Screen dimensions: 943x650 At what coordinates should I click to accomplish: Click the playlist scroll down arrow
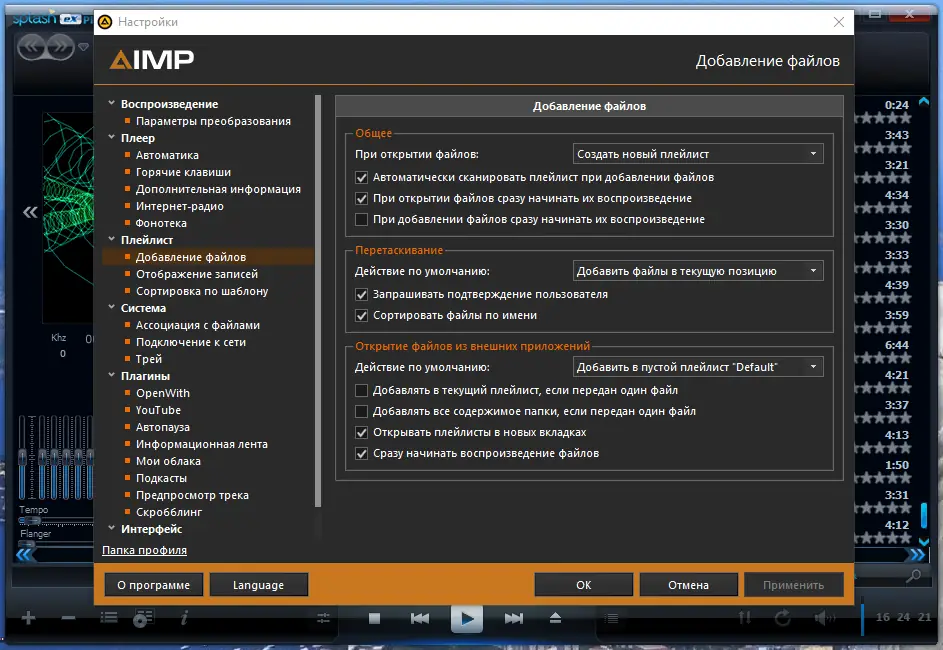pyautogui.click(x=924, y=542)
